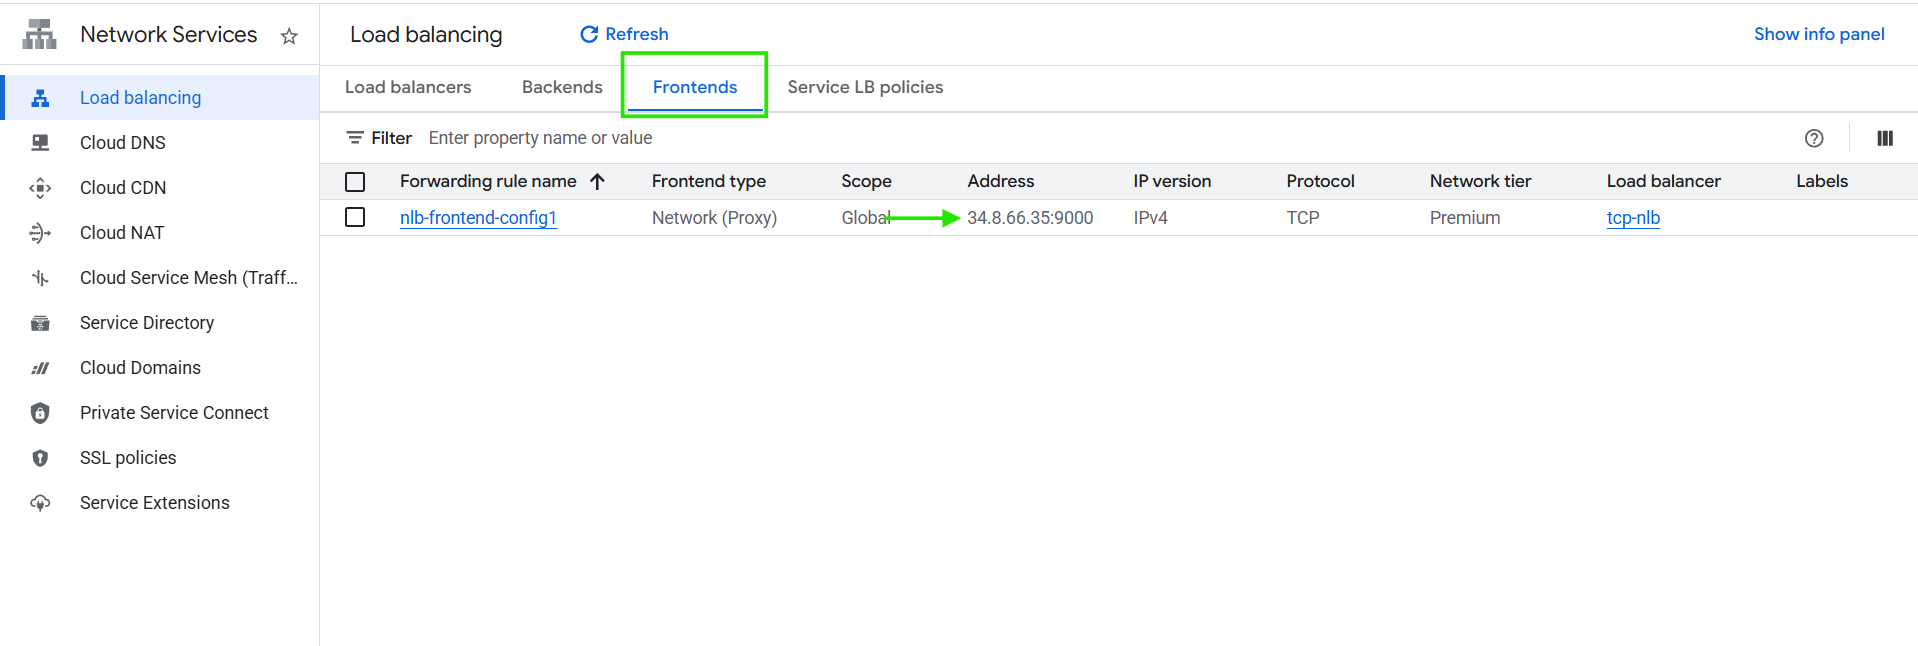This screenshot has height=646, width=1918.
Task: Click the Cloud CDN sidebar icon
Action: click(40, 188)
